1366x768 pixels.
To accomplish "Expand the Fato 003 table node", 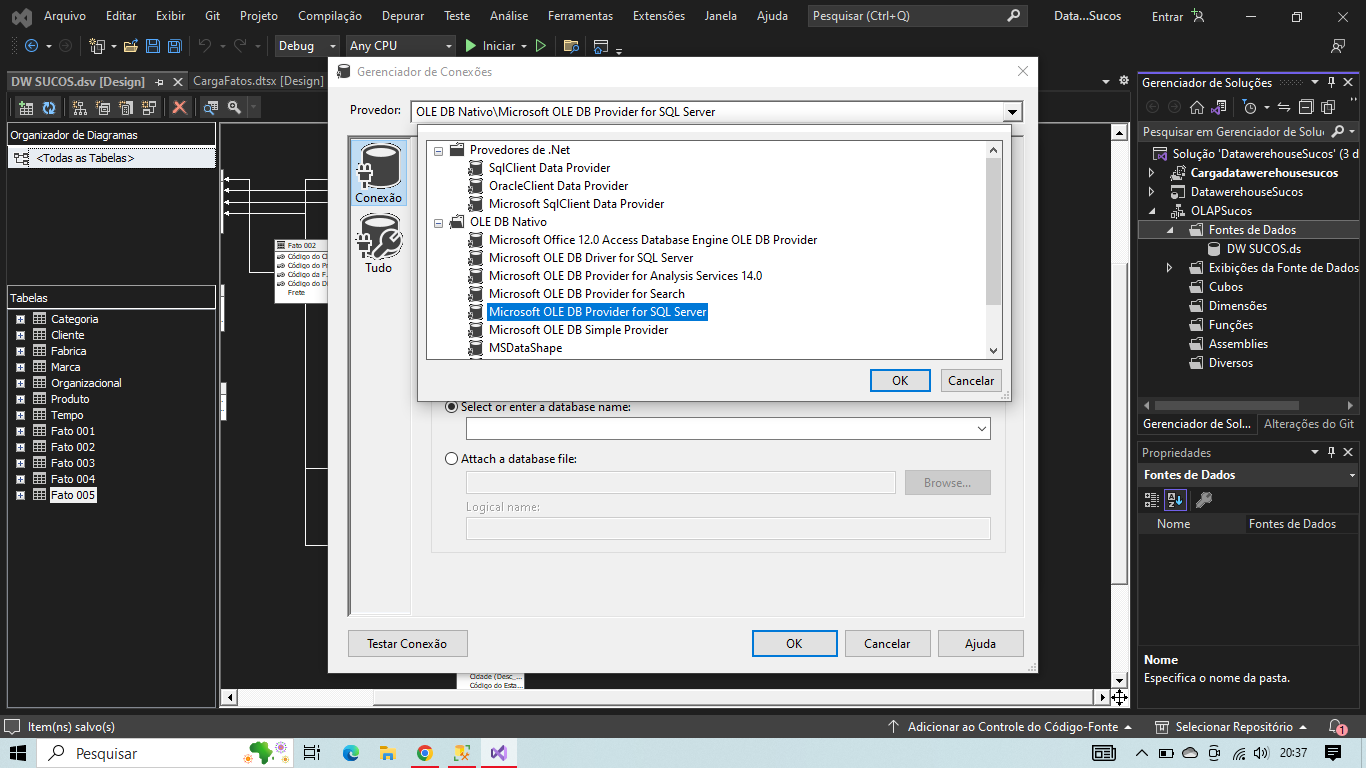I will coord(20,463).
